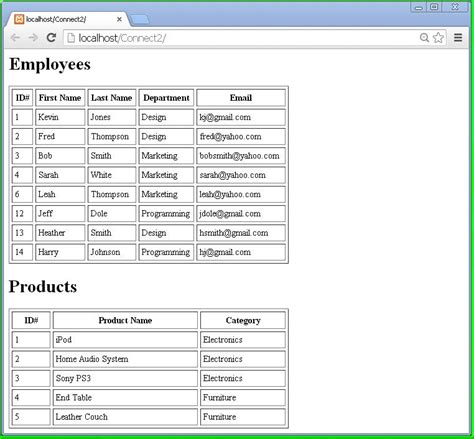Screen dimensions: 474x439
Task: Click the Sony PS3 product cell
Action: pyautogui.click(x=125, y=378)
